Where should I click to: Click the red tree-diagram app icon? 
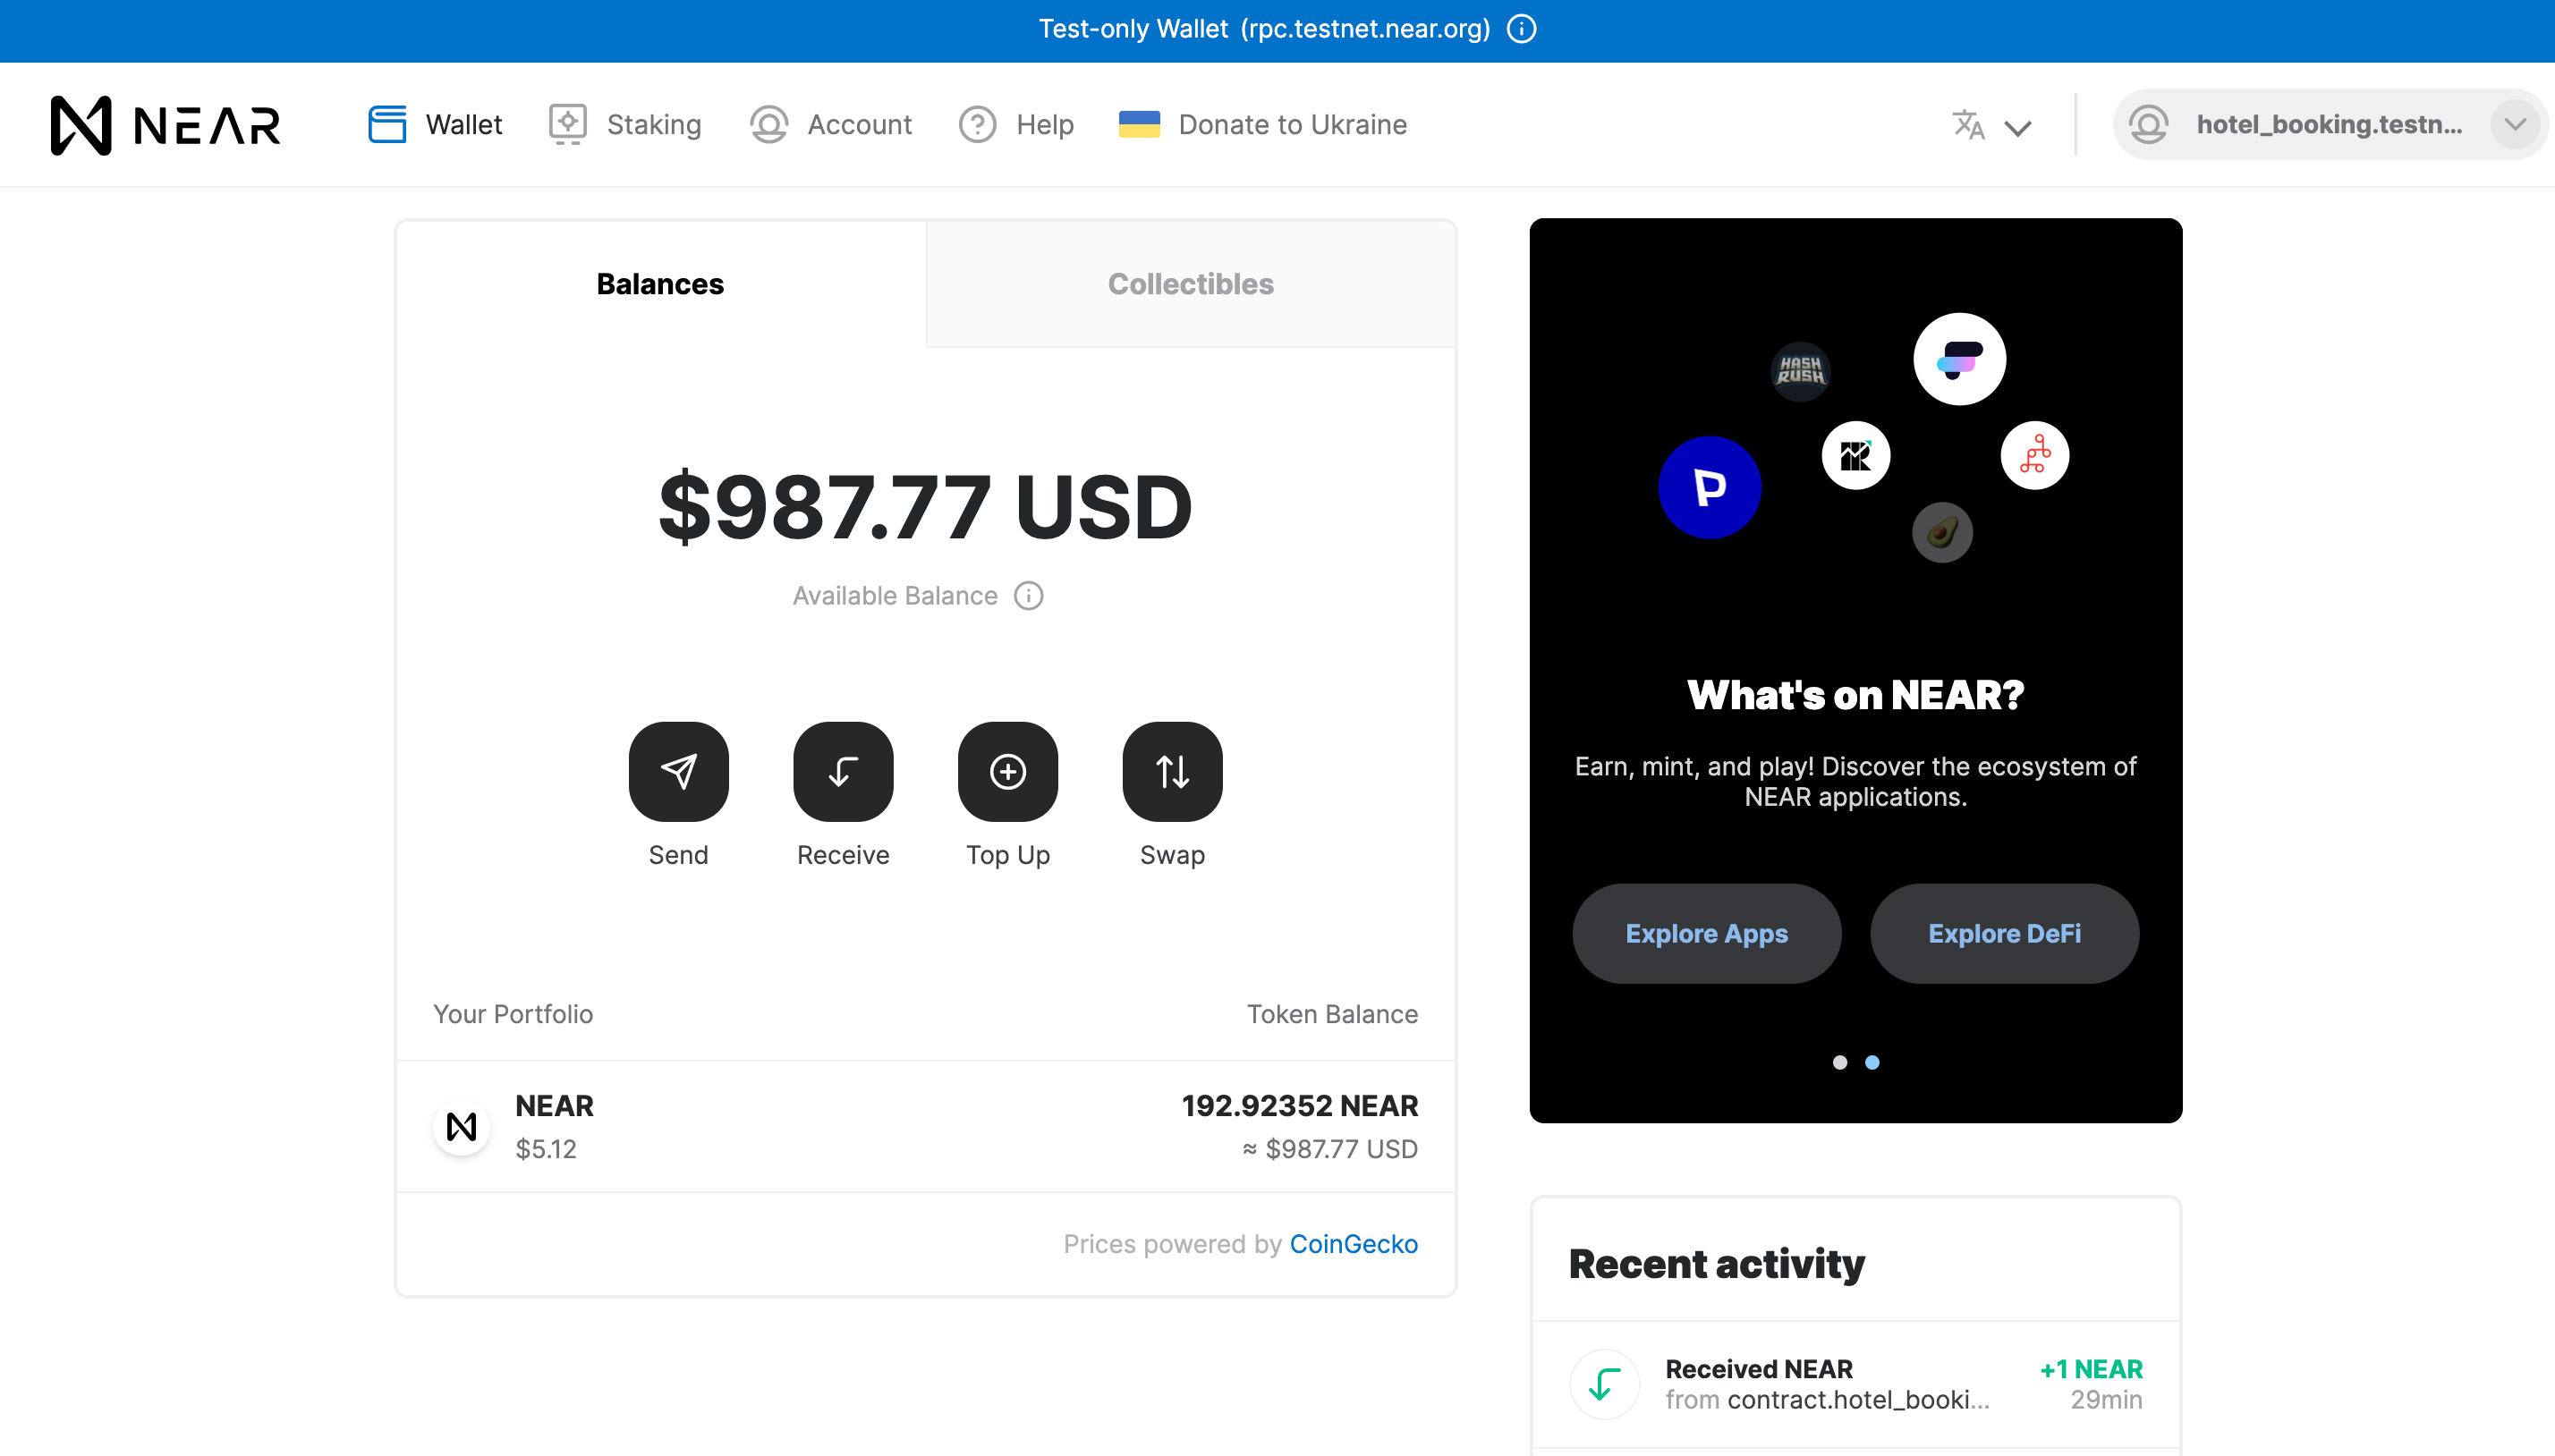click(x=2034, y=455)
